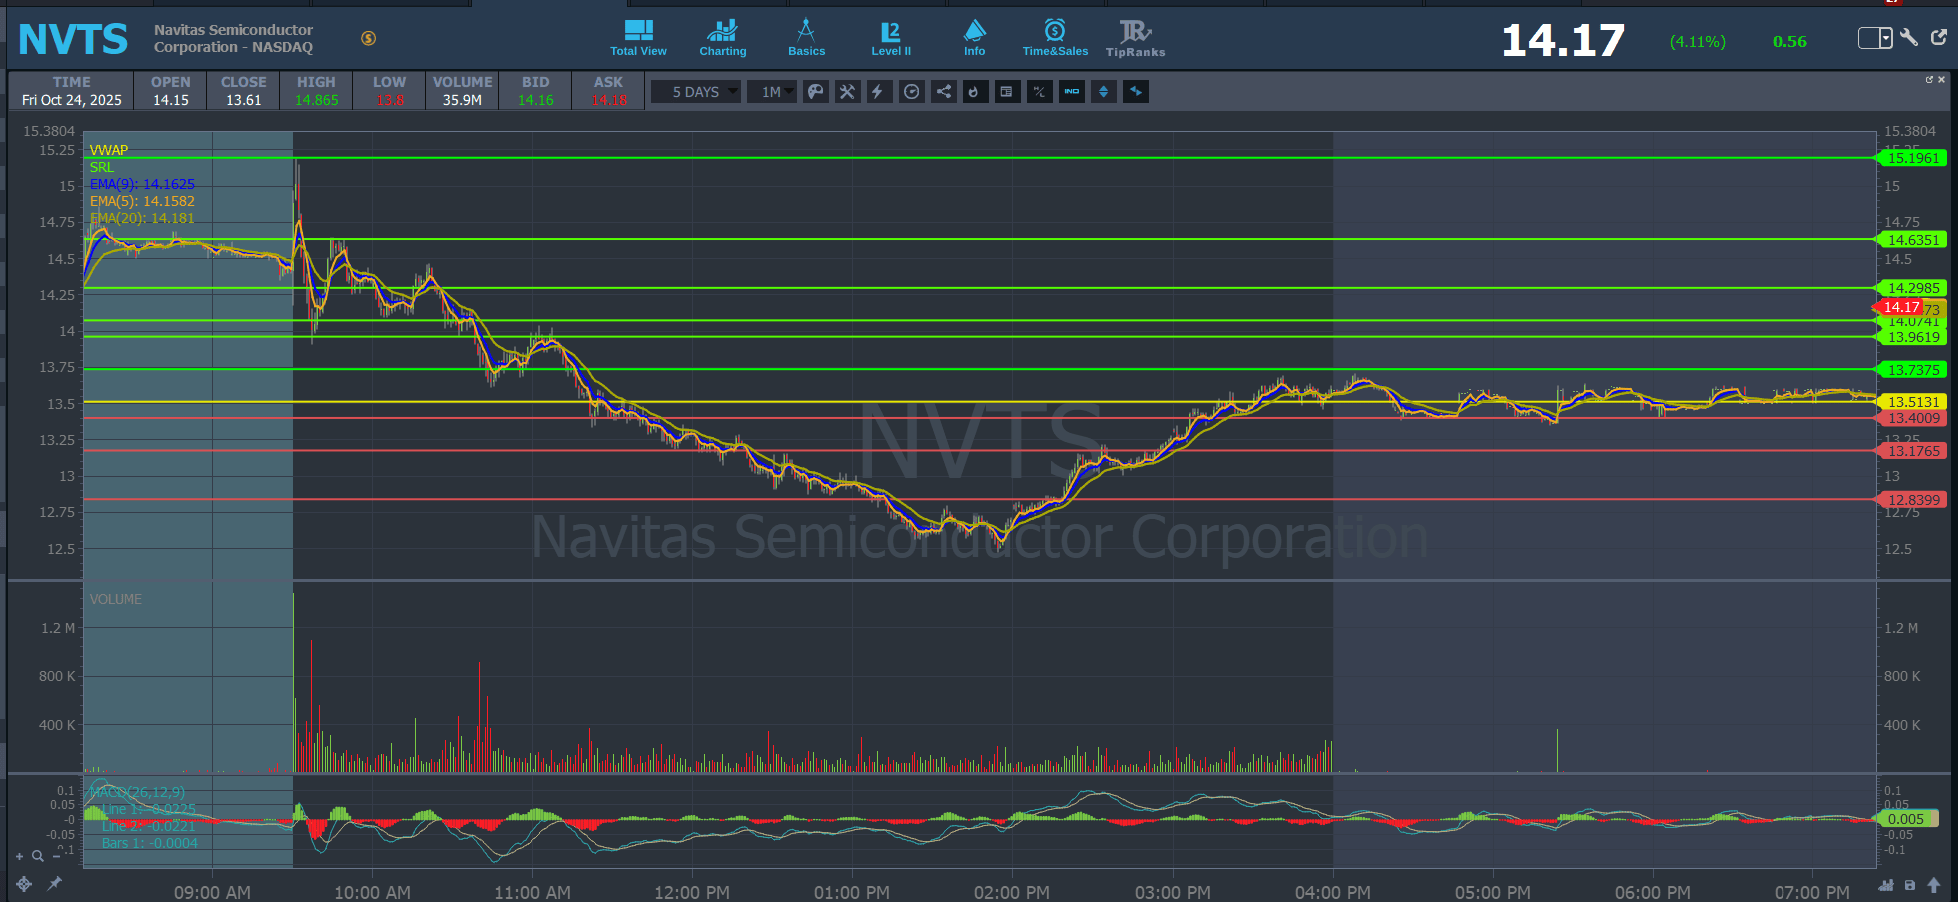Click the red 13.4009 support label
The height and width of the screenshot is (902, 1958).
[1912, 418]
